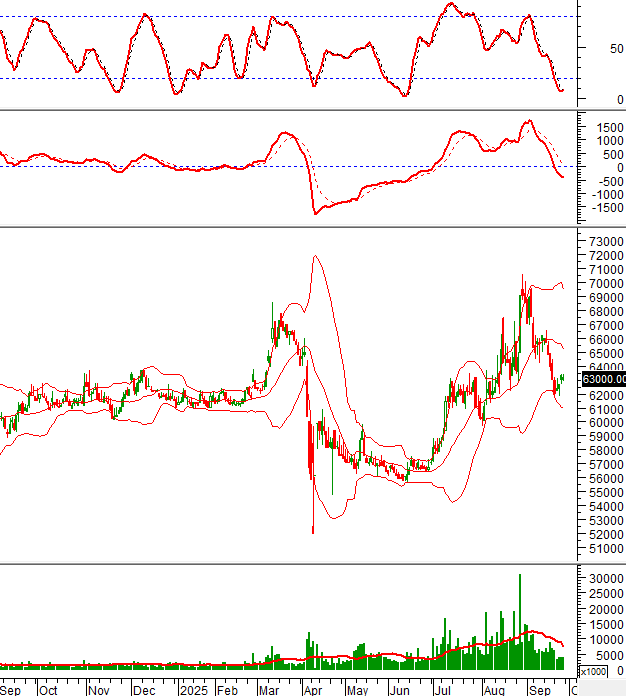The width and height of the screenshot is (626, 696).
Task: Click the 57000 price axis label
Action: point(604,465)
